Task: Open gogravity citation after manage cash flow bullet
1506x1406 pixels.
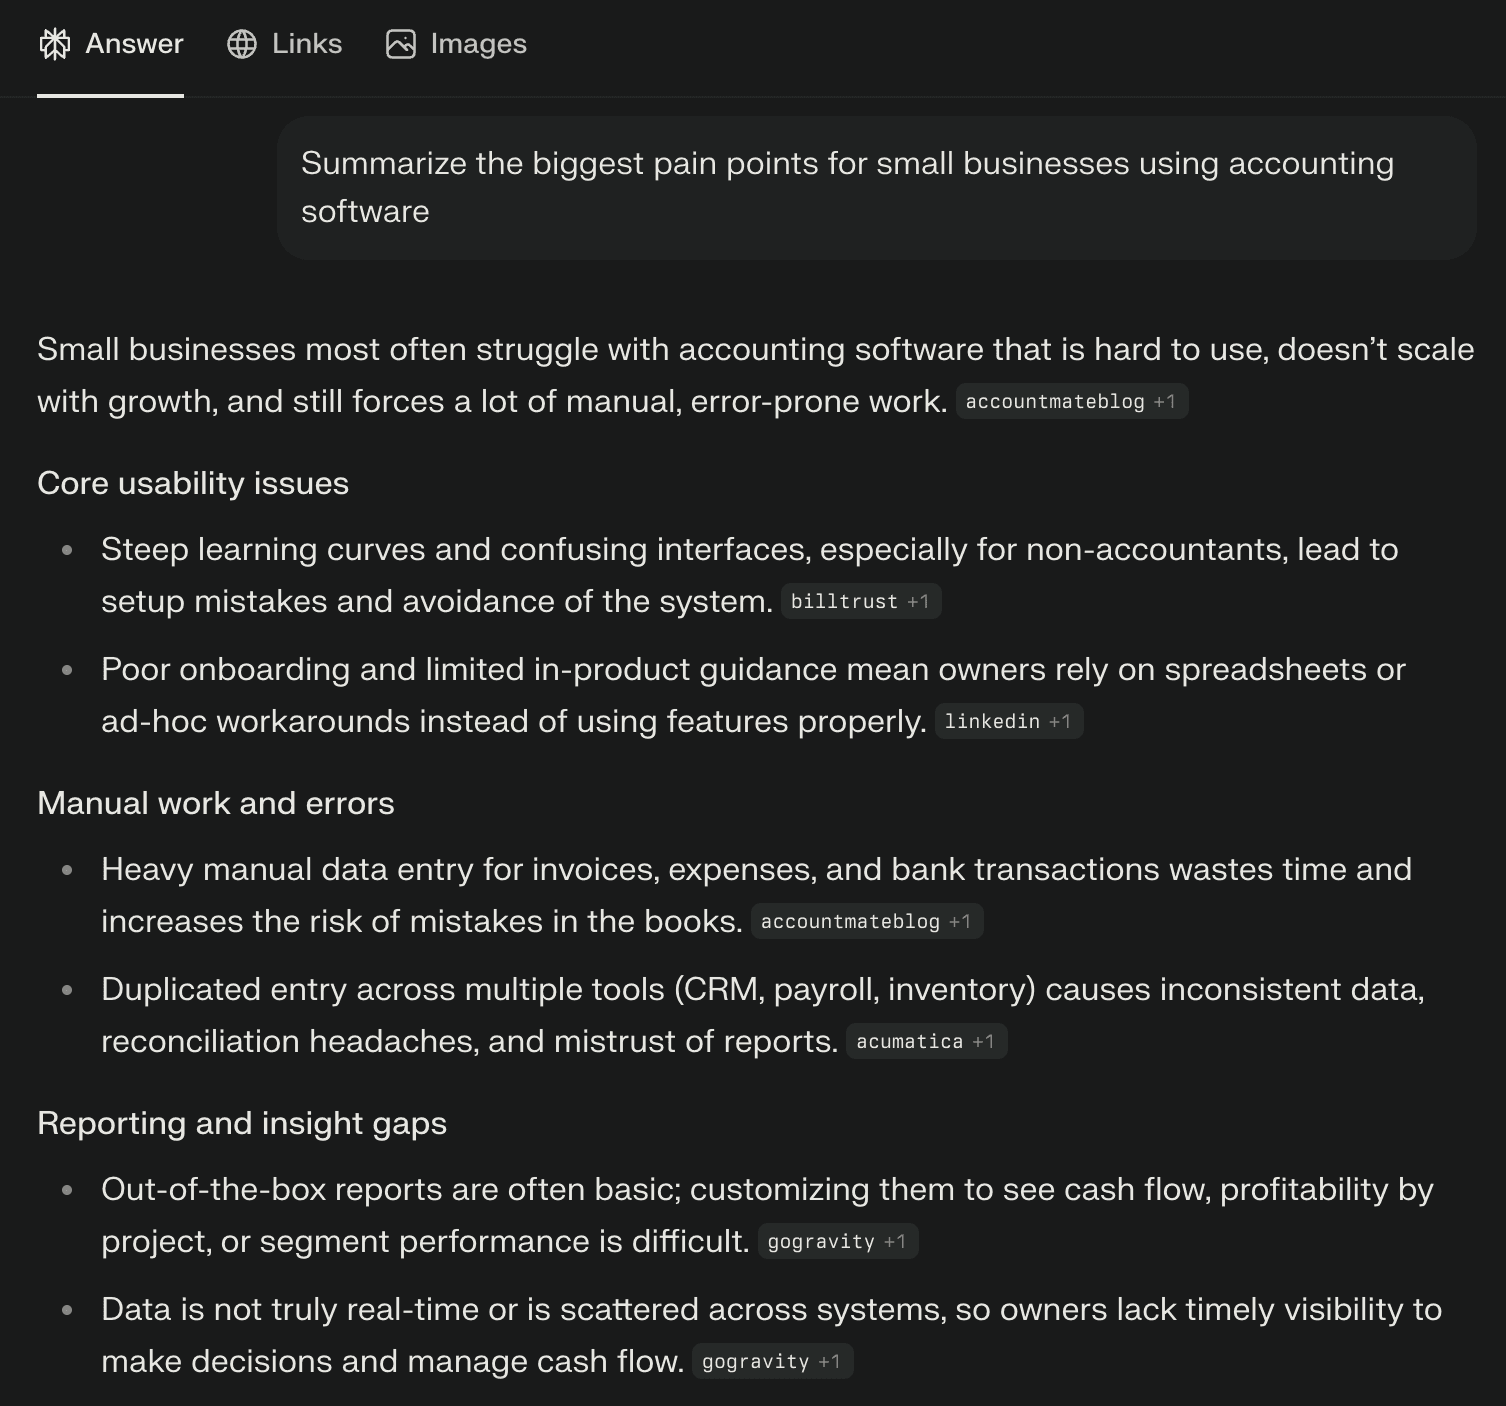Action: (772, 1362)
